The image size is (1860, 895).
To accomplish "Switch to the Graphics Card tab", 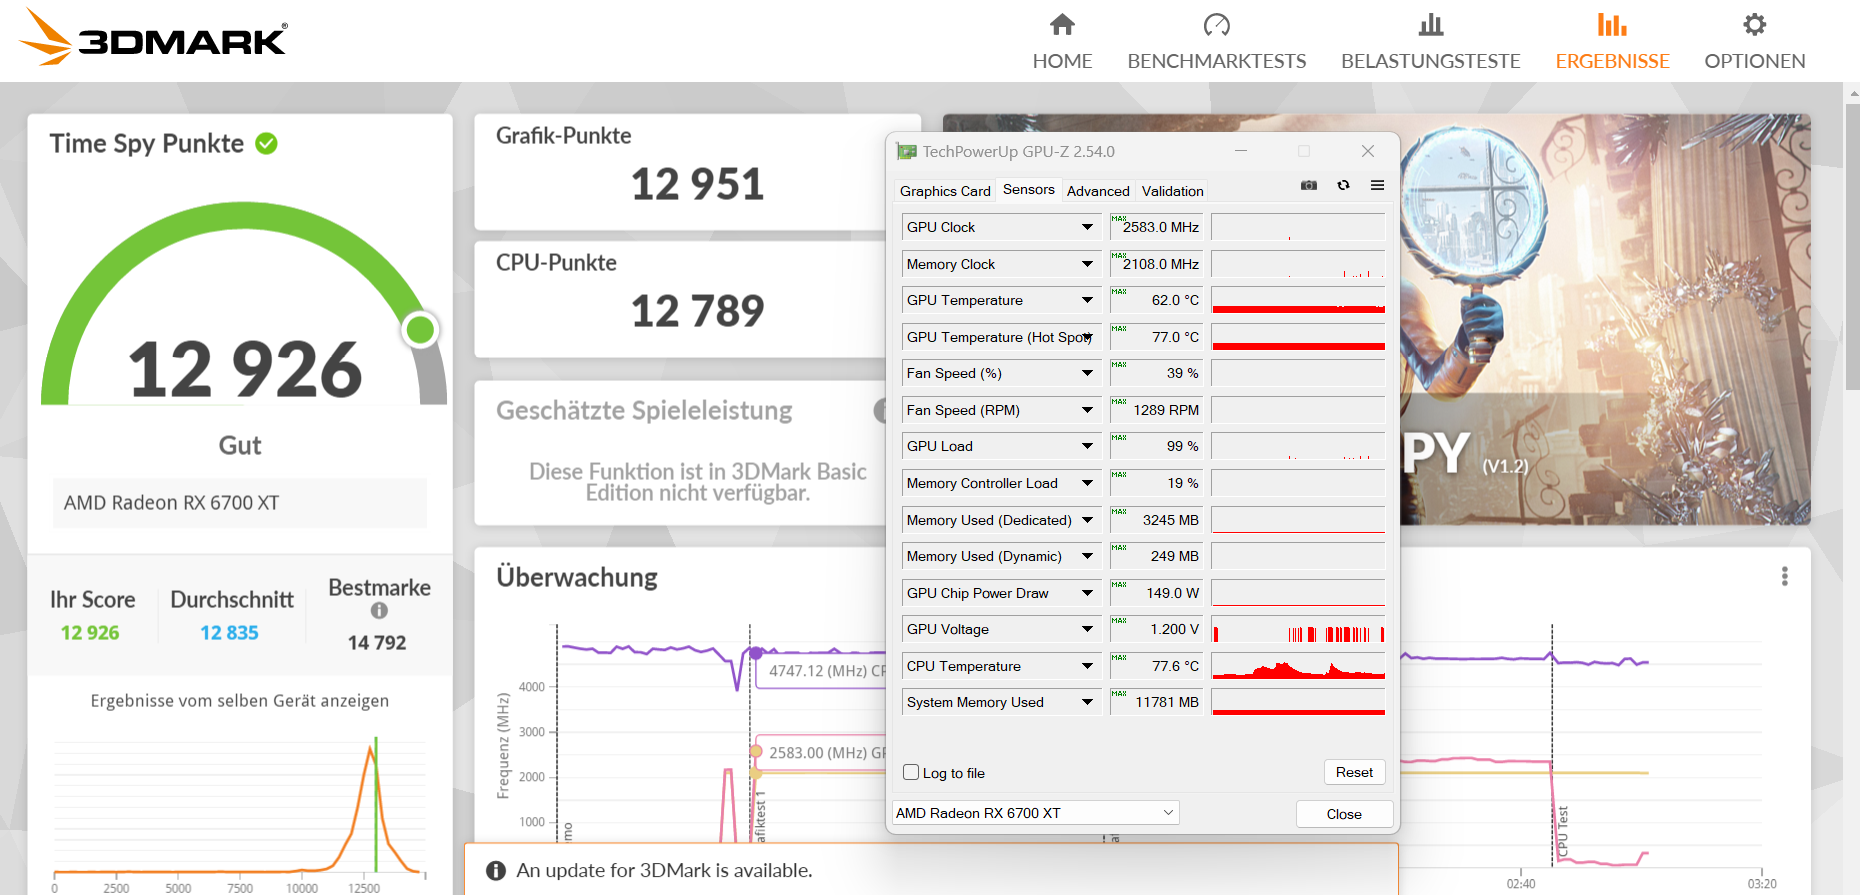I will (x=945, y=191).
